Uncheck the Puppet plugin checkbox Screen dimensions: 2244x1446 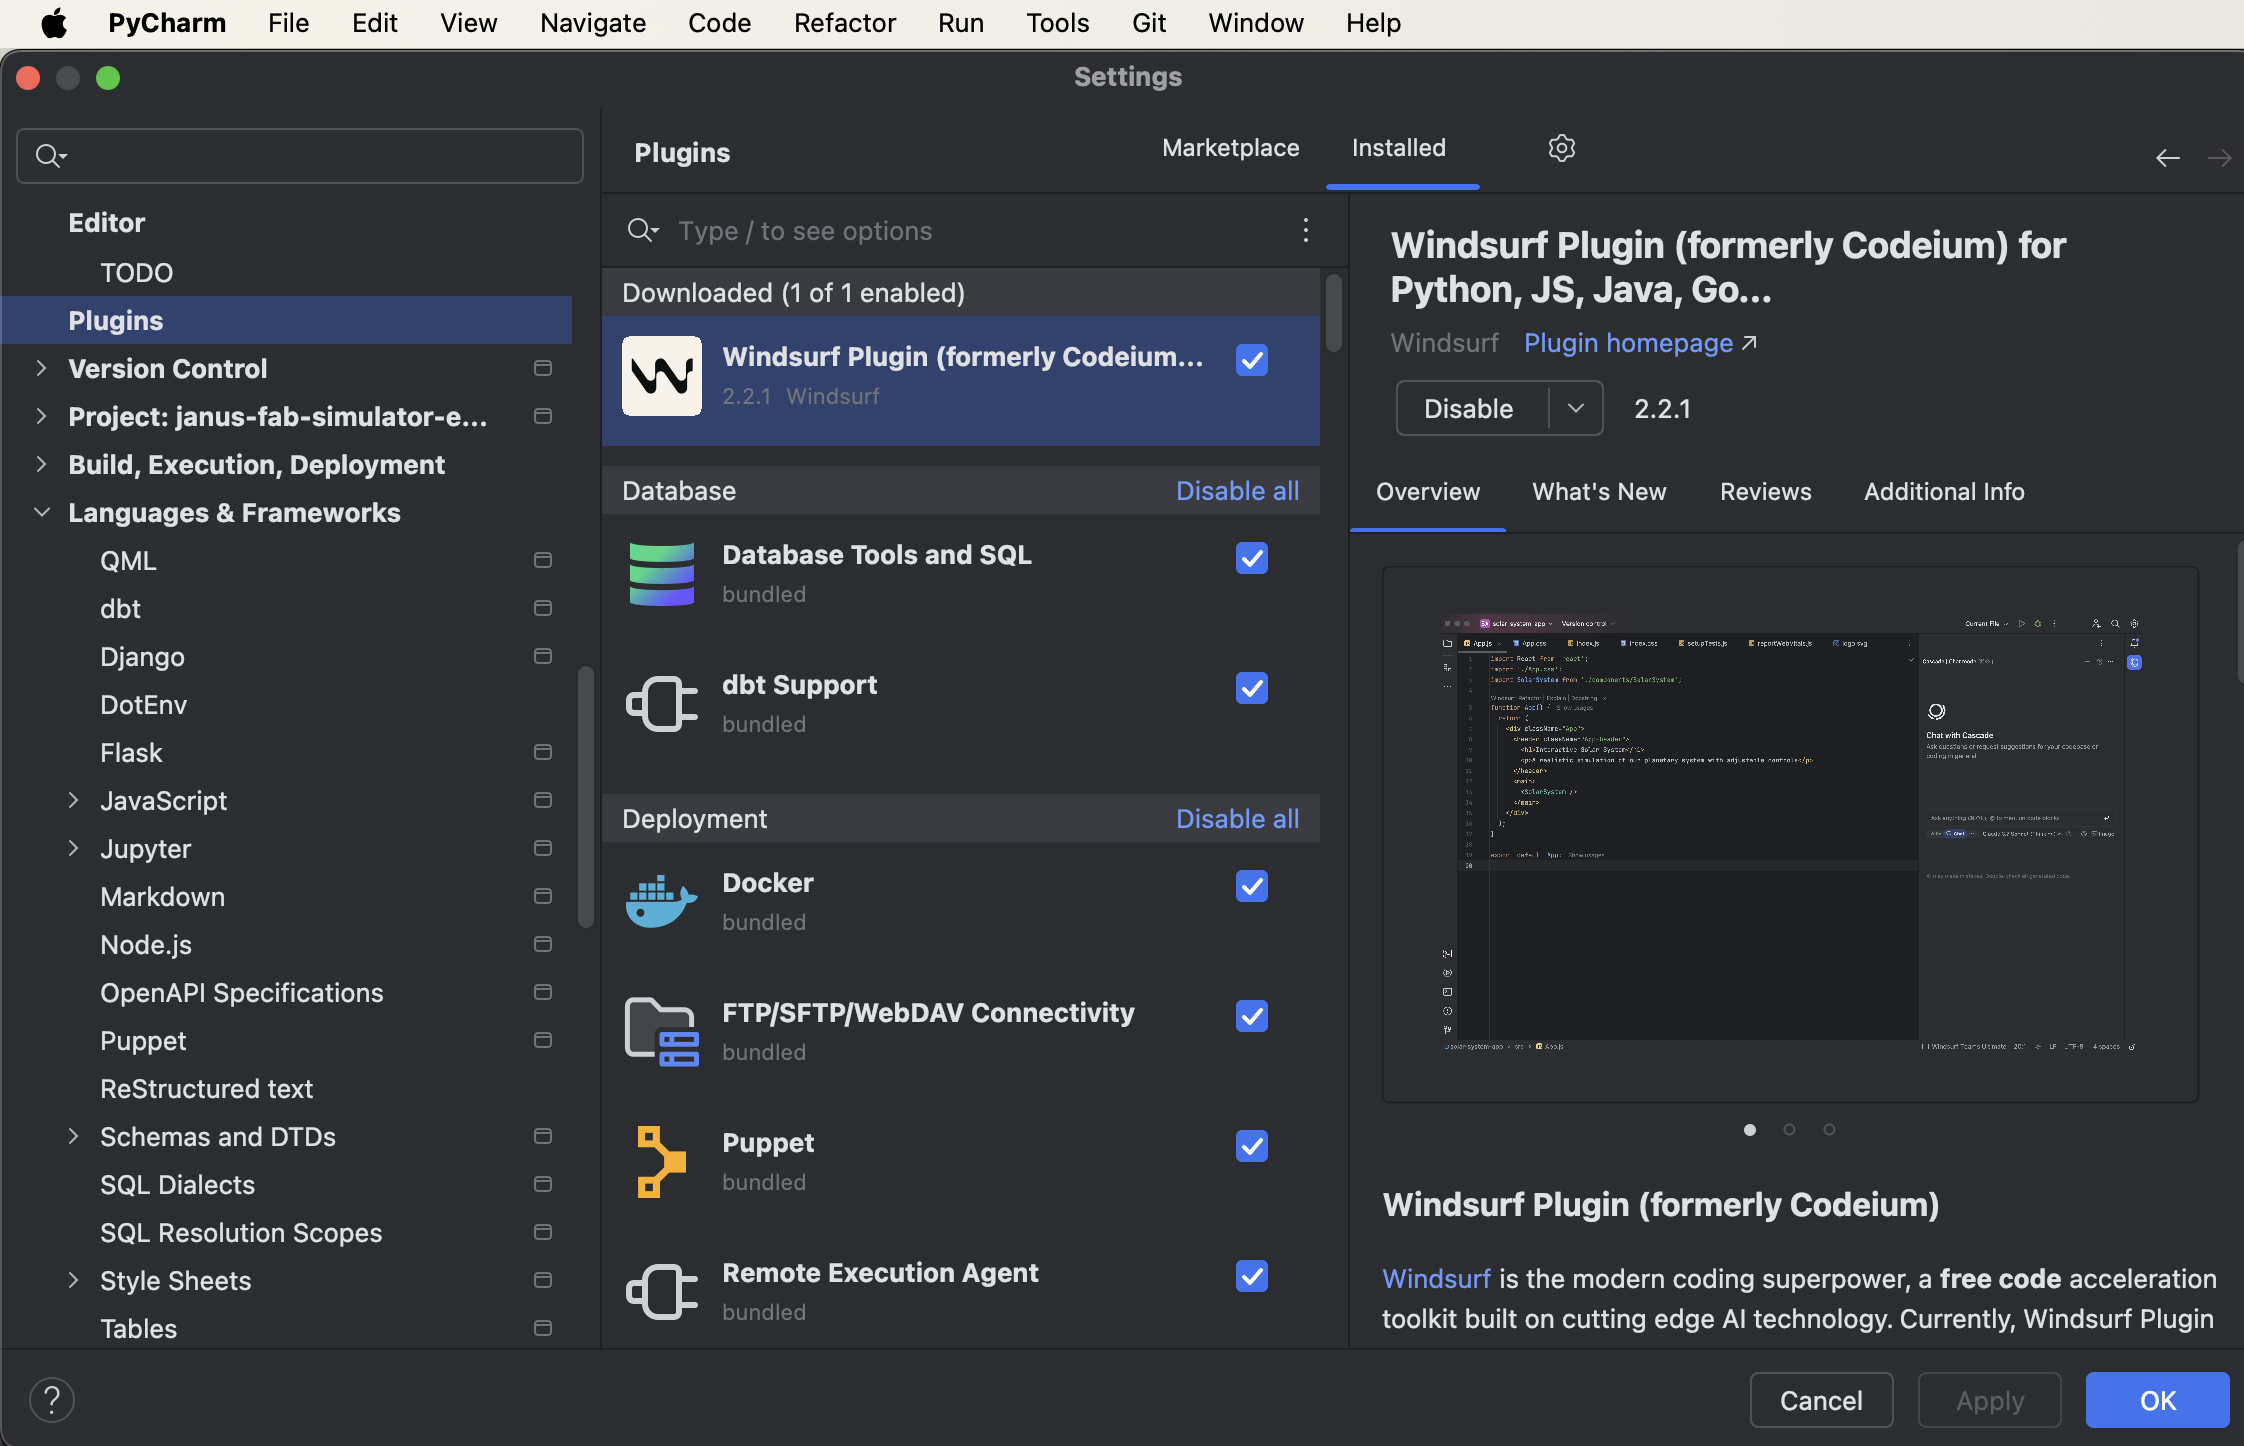(x=1252, y=1146)
